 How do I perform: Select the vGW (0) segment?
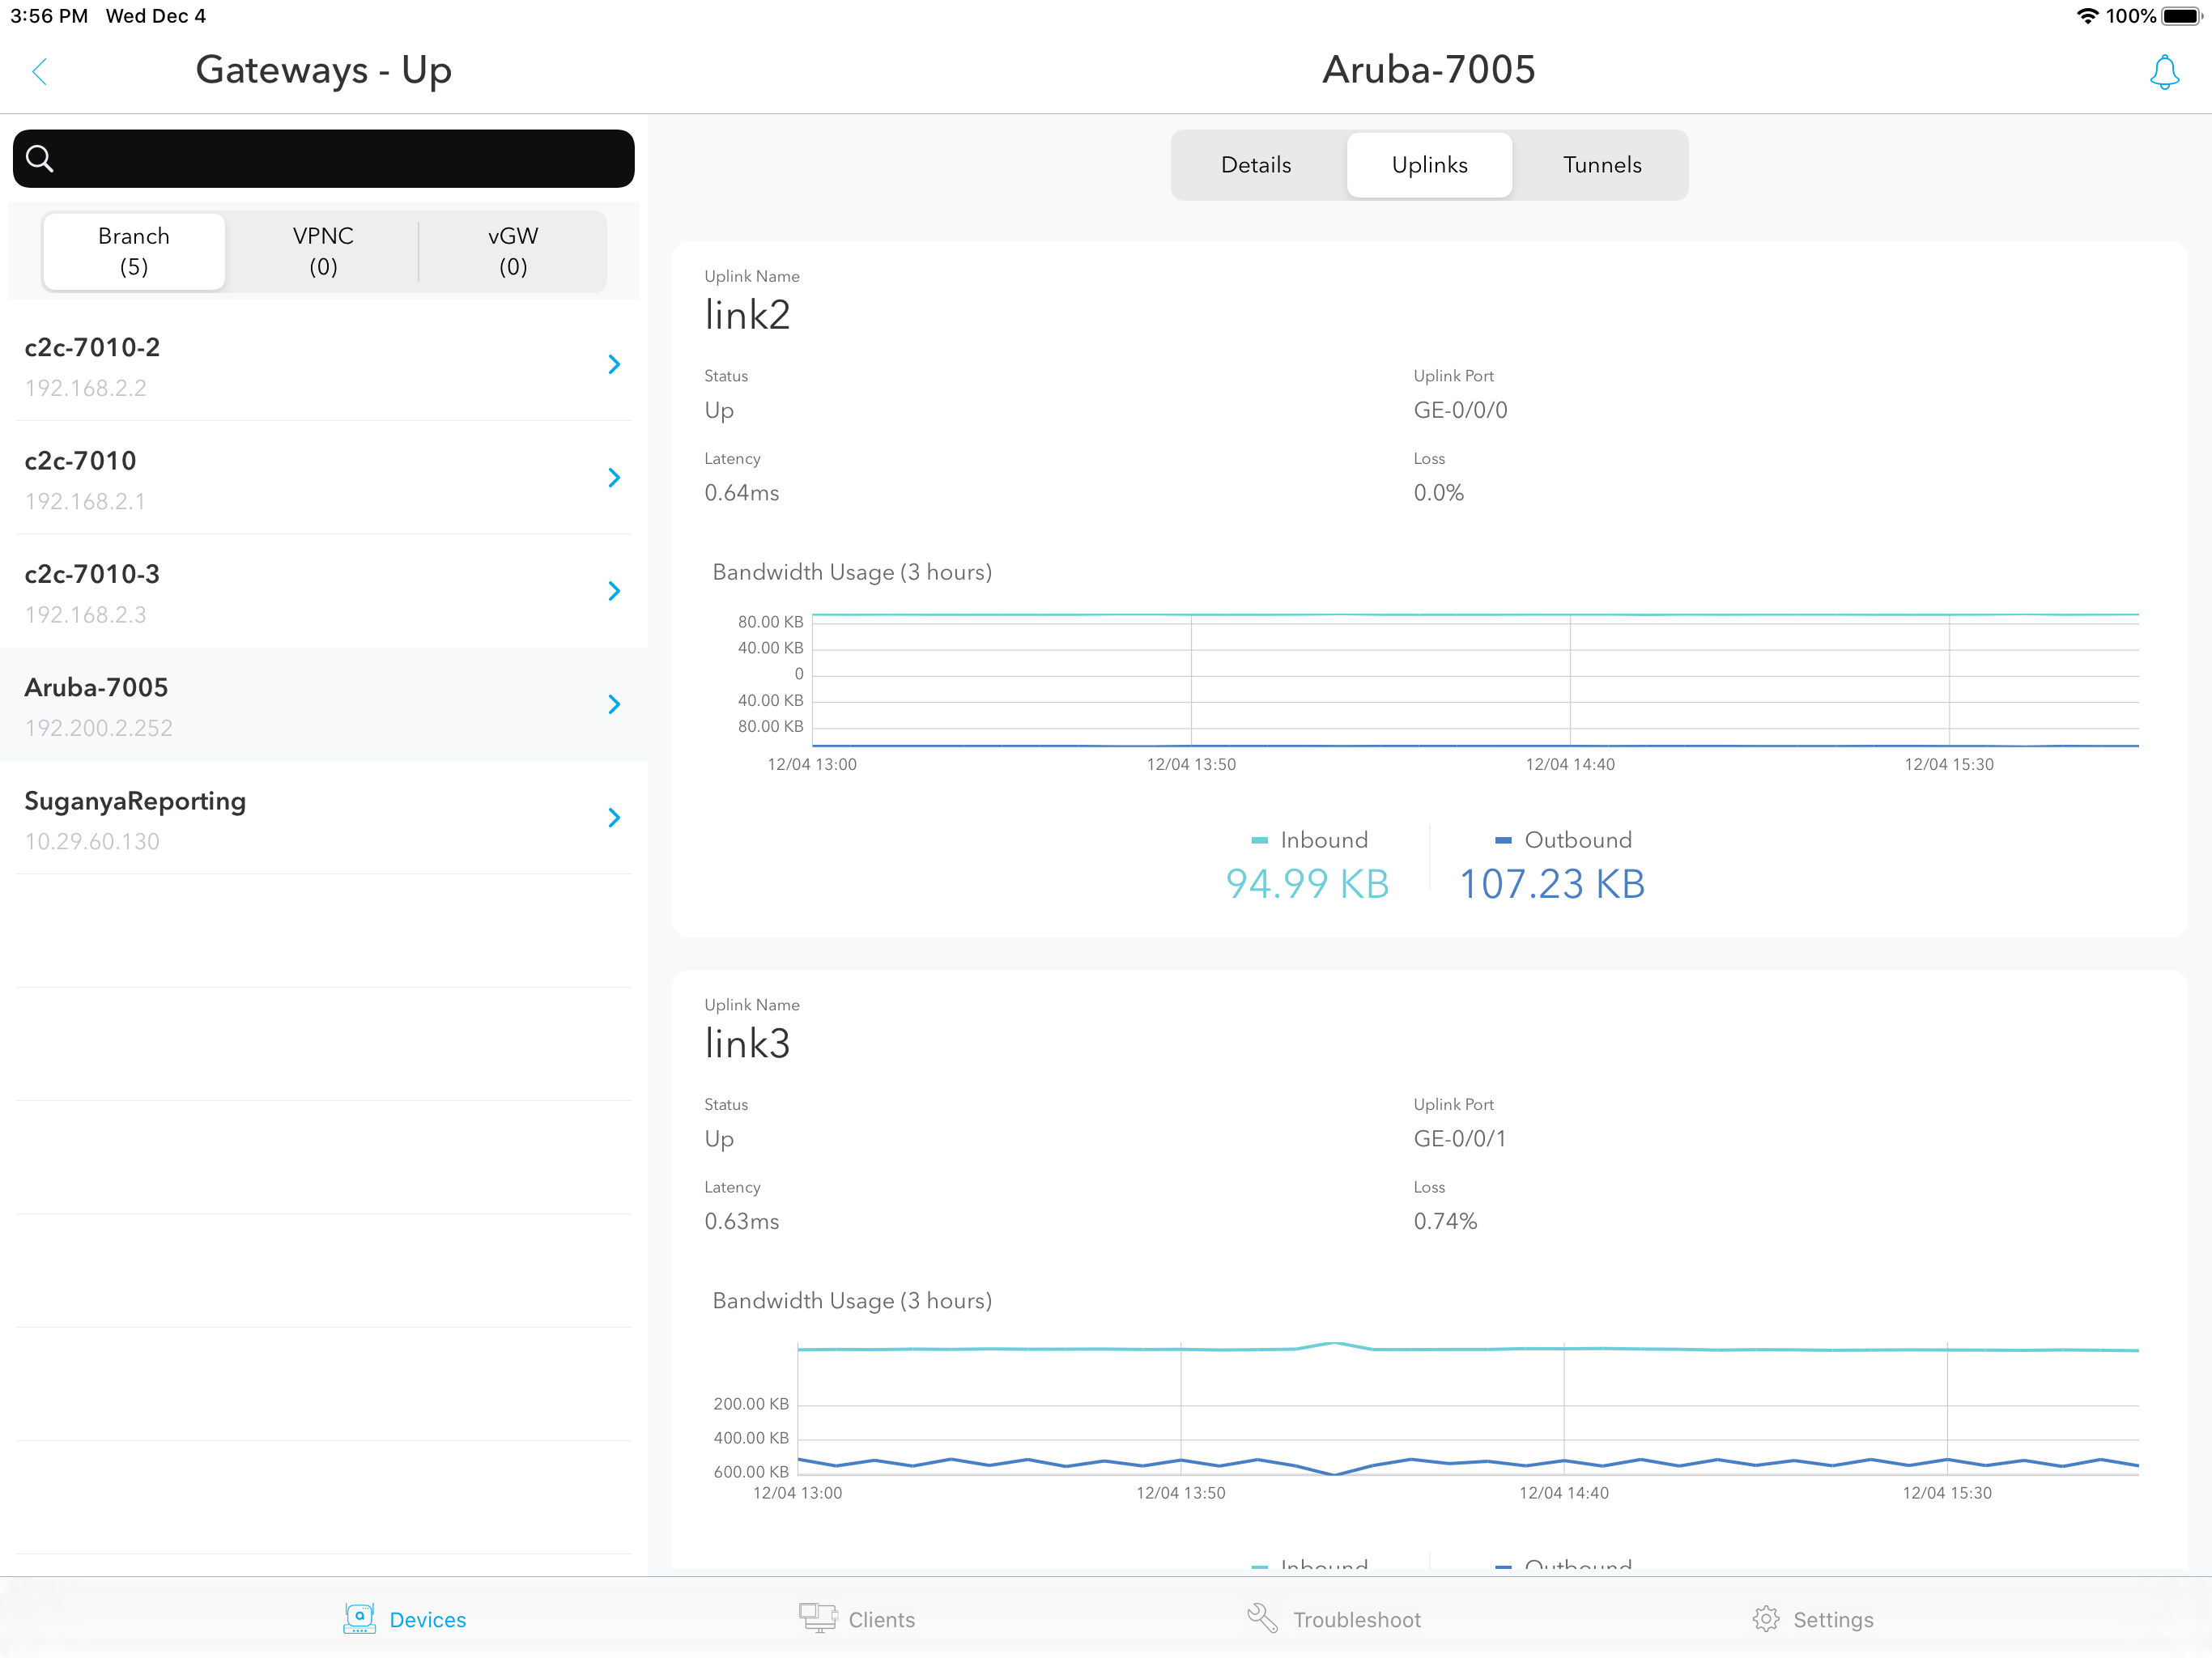pos(513,251)
